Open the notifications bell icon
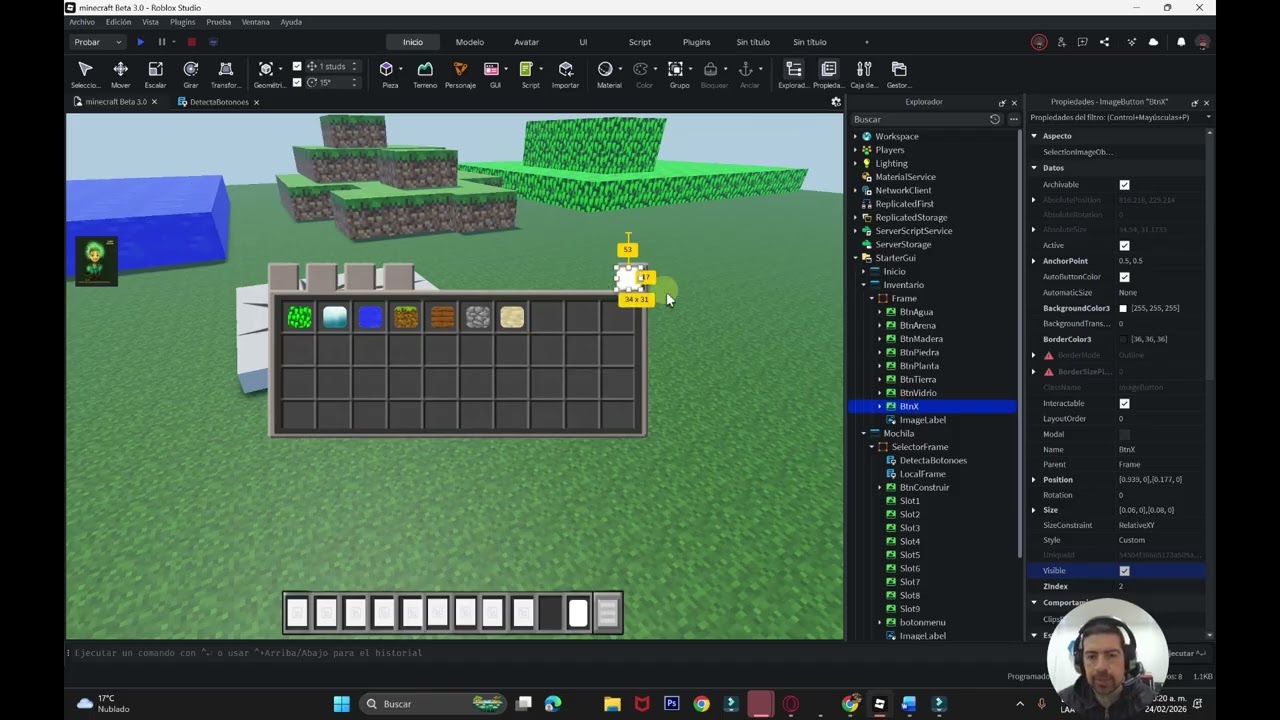This screenshot has height=720, width=1280. click(x=1181, y=42)
